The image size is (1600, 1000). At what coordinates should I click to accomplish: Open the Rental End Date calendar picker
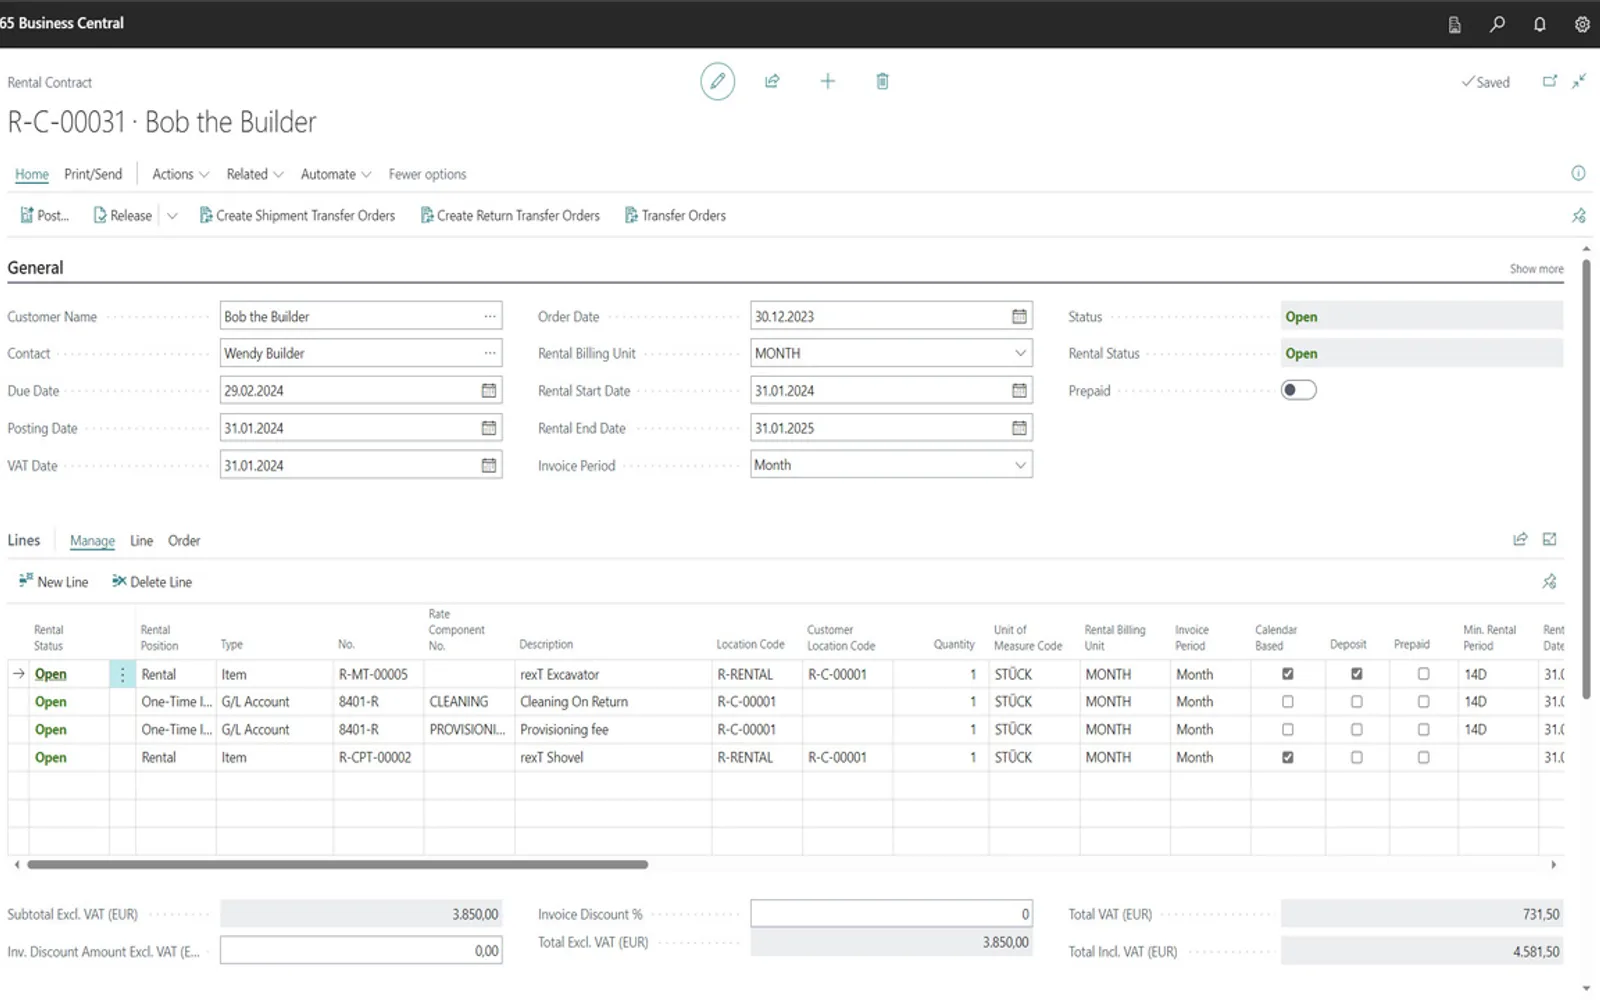tap(1019, 428)
